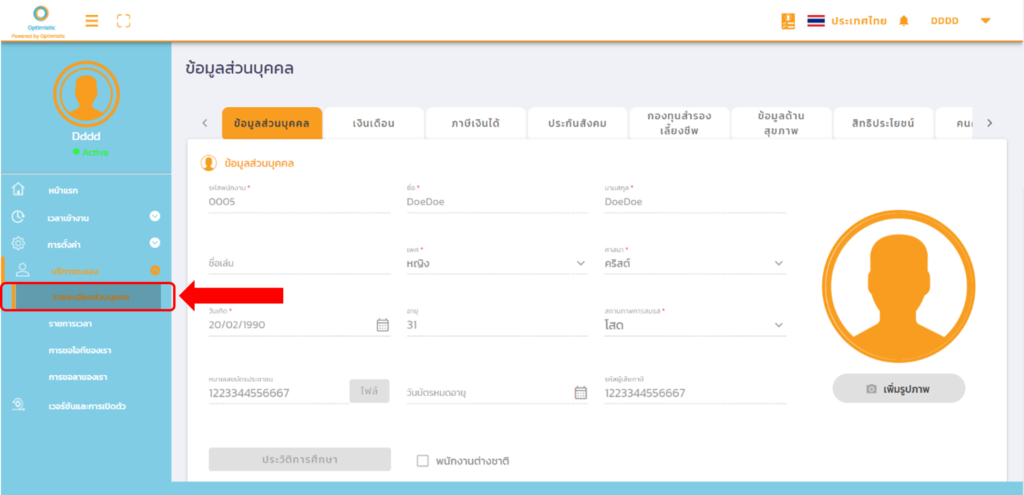Switch to the เงินเดือน tab

pos(374,123)
